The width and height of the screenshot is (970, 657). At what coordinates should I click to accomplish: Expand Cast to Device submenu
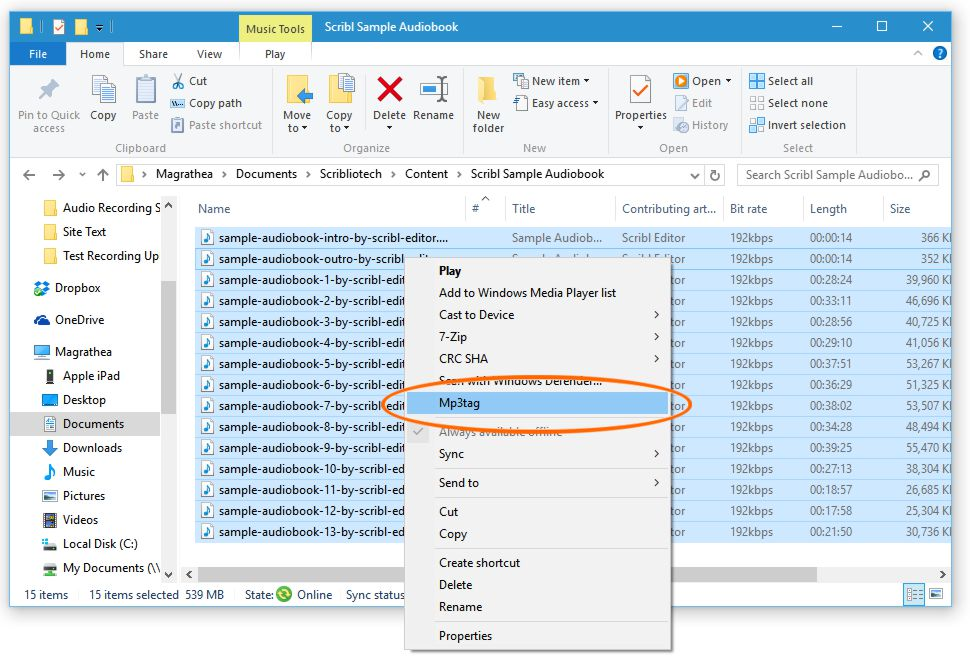[656, 315]
